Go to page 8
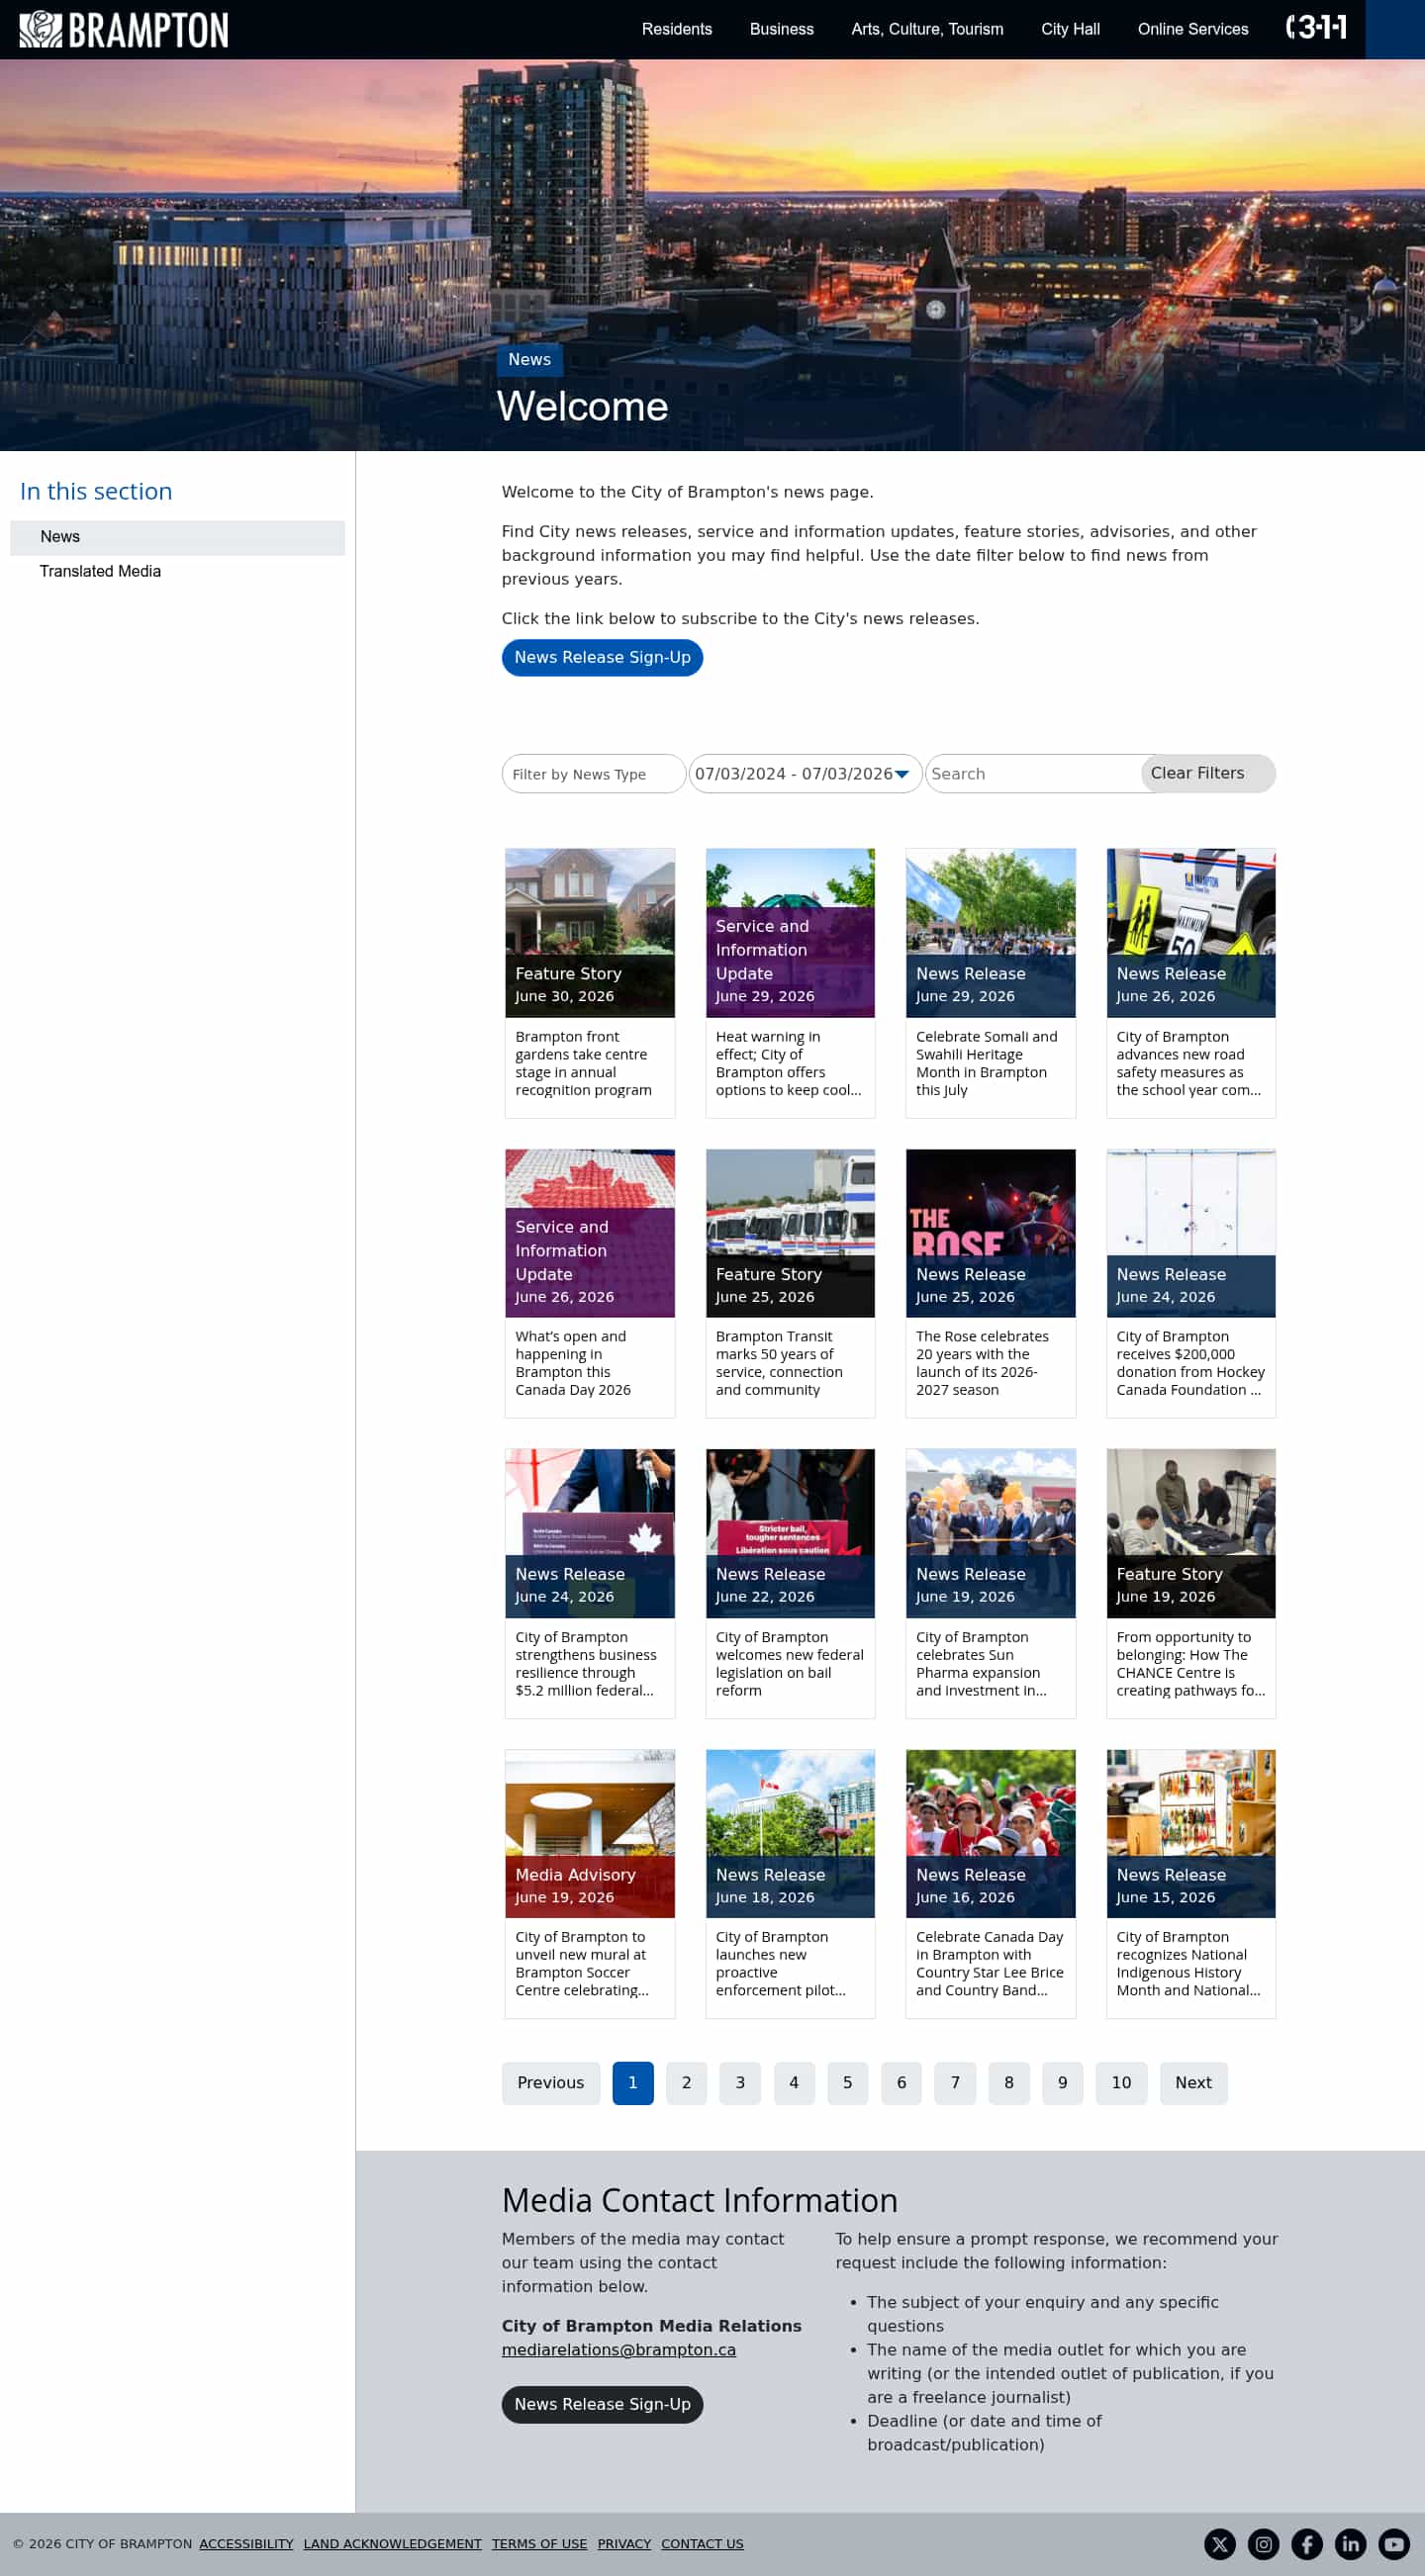The image size is (1425, 2576). [1009, 2083]
